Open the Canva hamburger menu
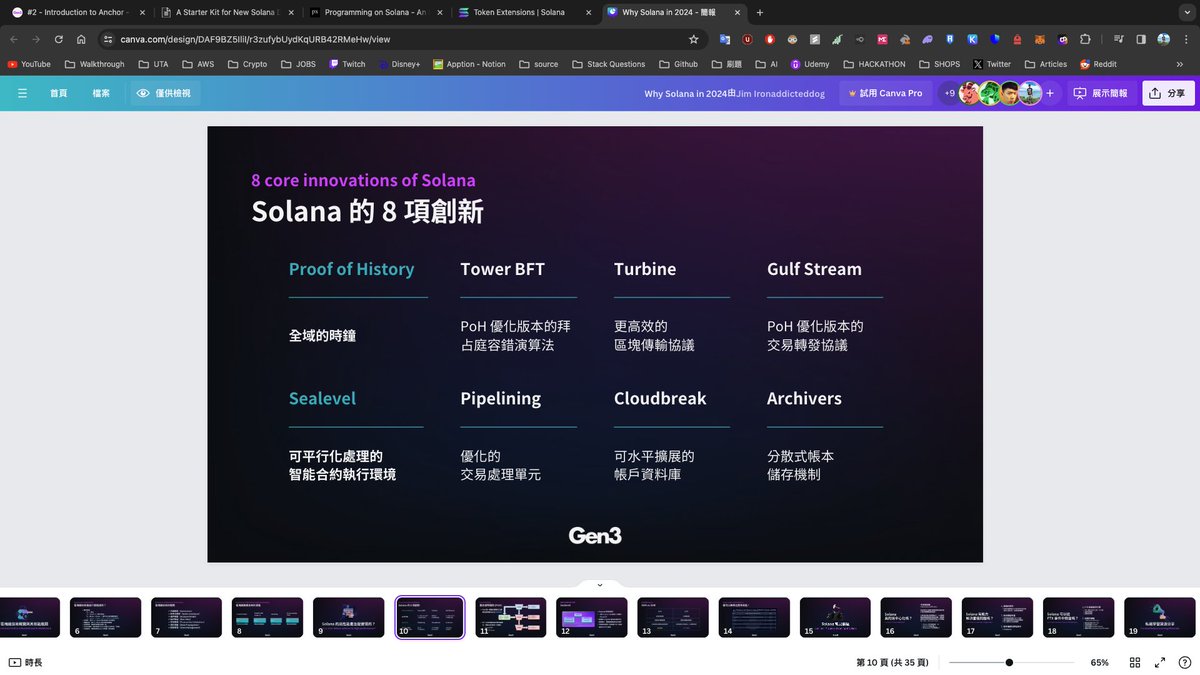Screen dimensions: 1200x675 click(x=22, y=93)
